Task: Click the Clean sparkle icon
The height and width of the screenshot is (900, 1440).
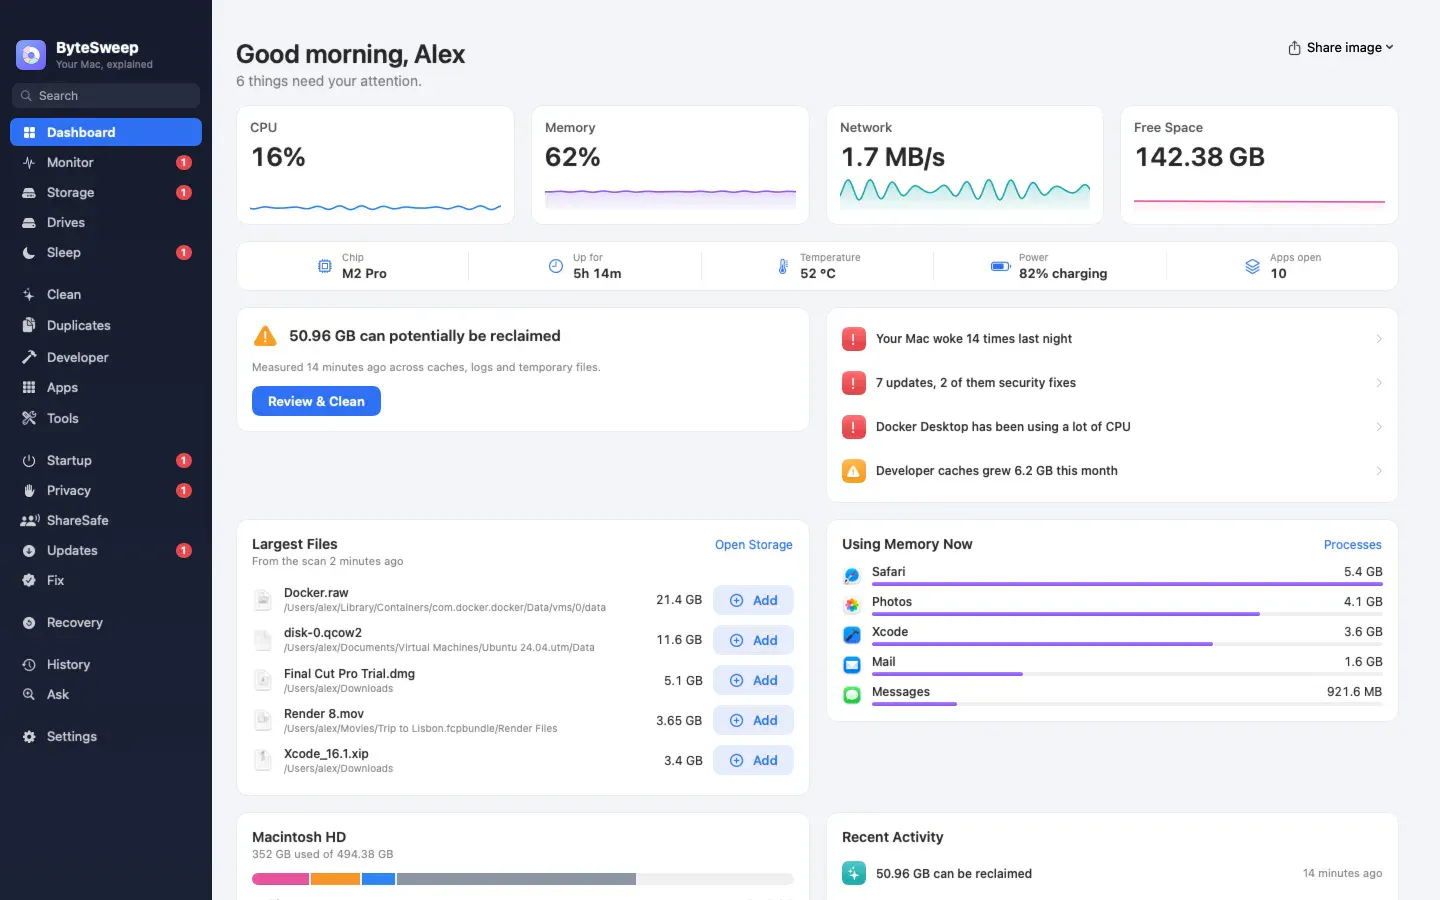Action: coord(29,294)
